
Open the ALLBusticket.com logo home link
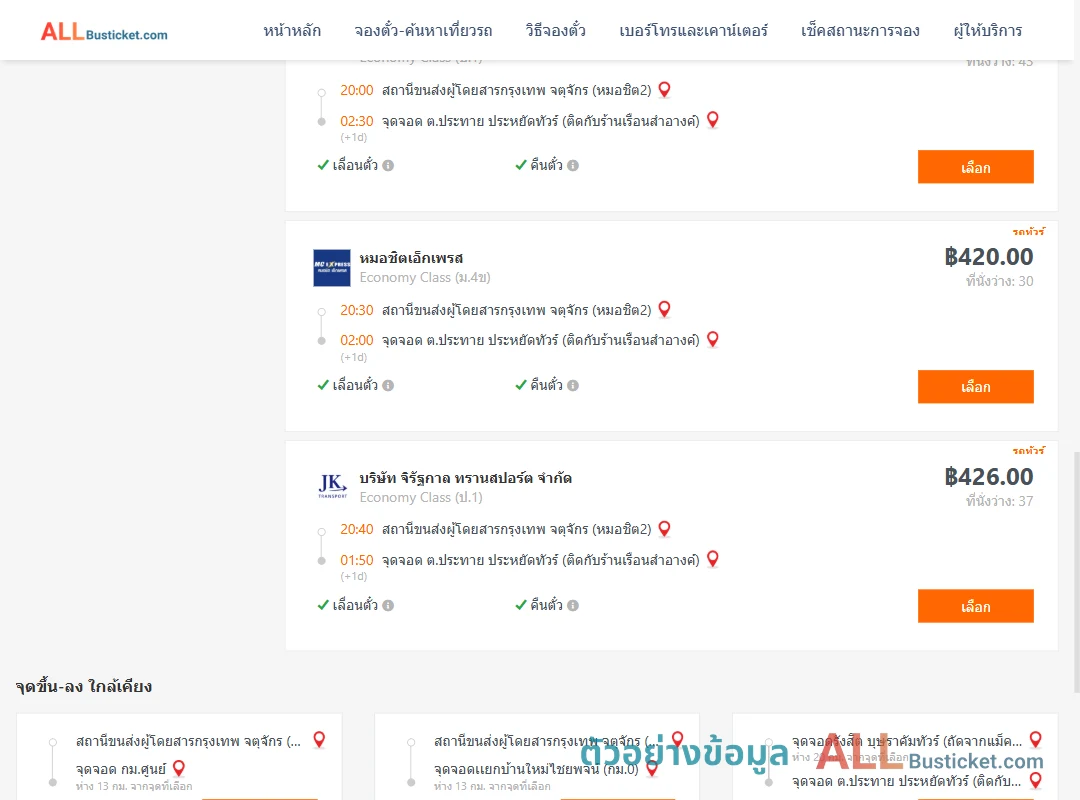[104, 32]
